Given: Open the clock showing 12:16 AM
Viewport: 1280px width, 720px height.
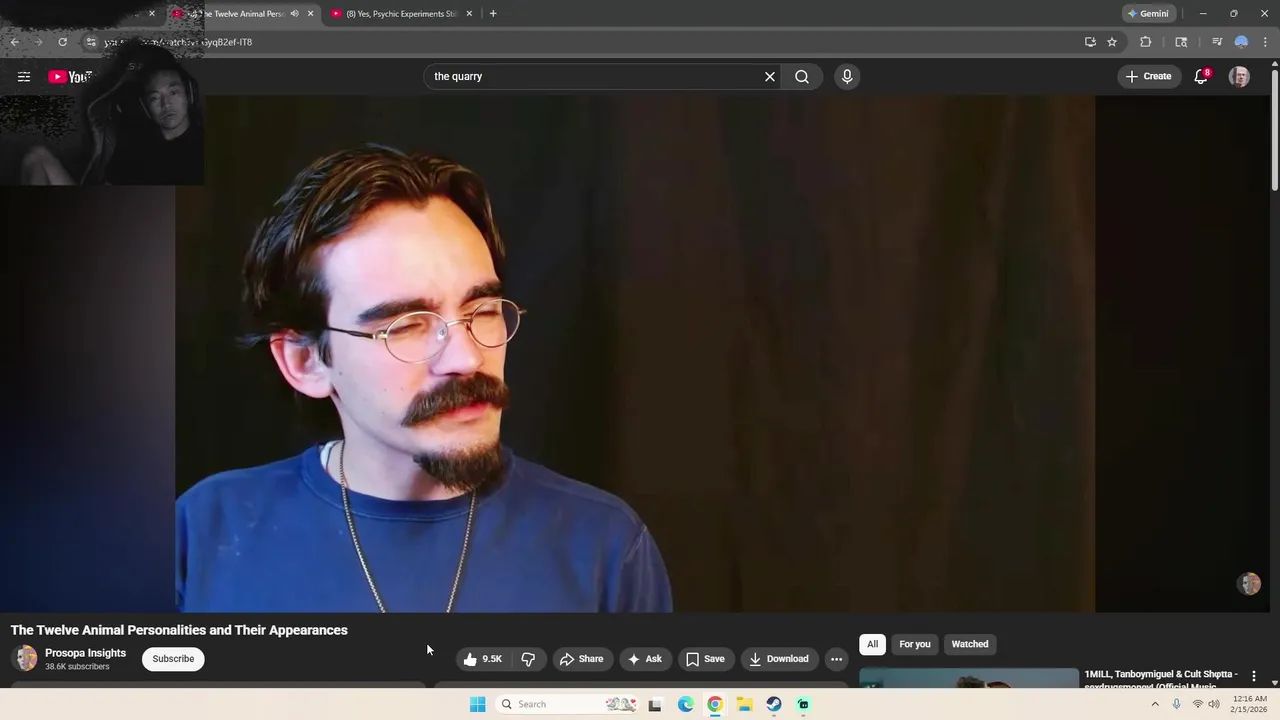Looking at the screenshot, I should pos(1250,704).
